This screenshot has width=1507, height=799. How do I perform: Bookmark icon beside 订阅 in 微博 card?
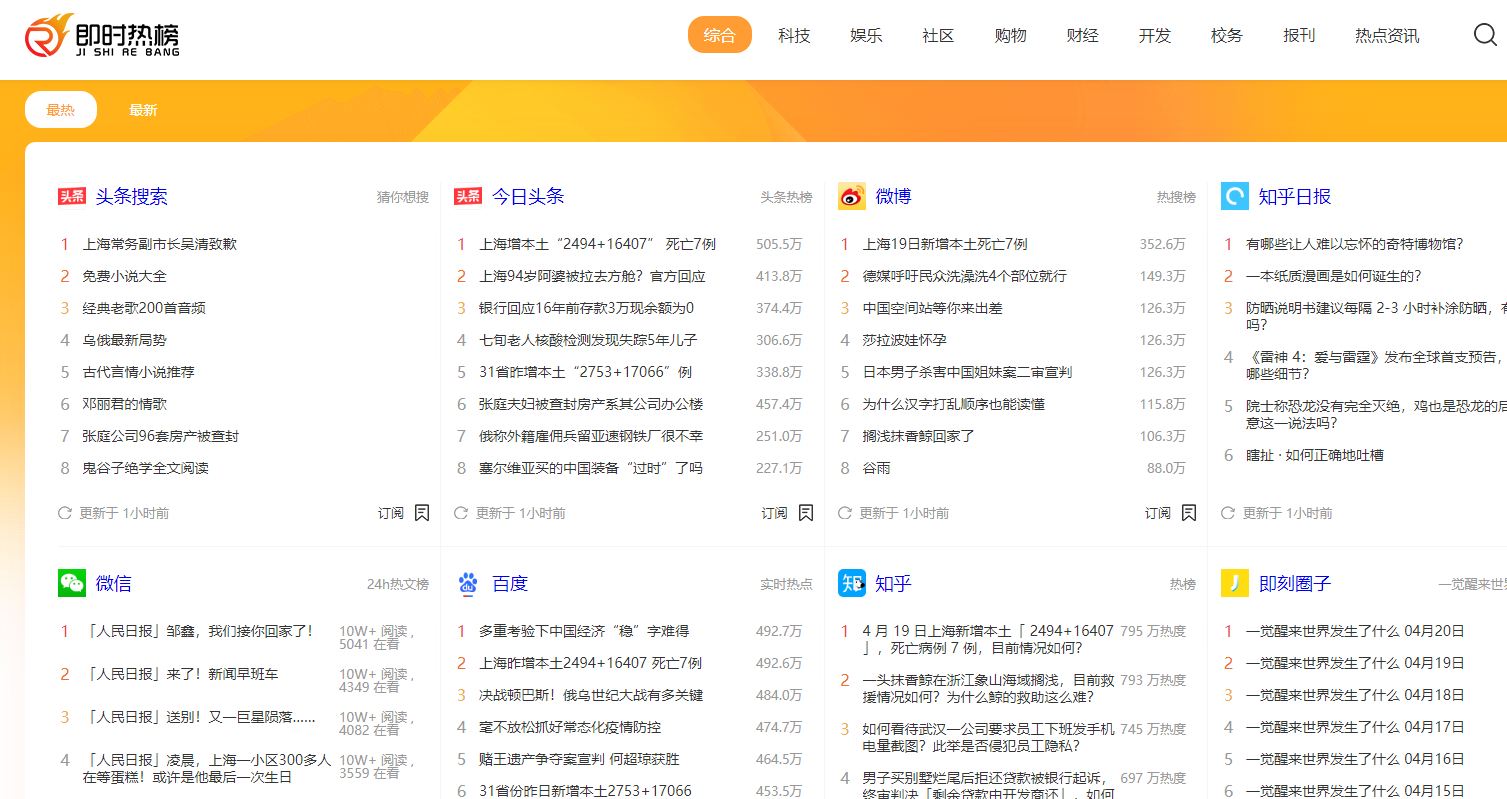click(x=1189, y=513)
